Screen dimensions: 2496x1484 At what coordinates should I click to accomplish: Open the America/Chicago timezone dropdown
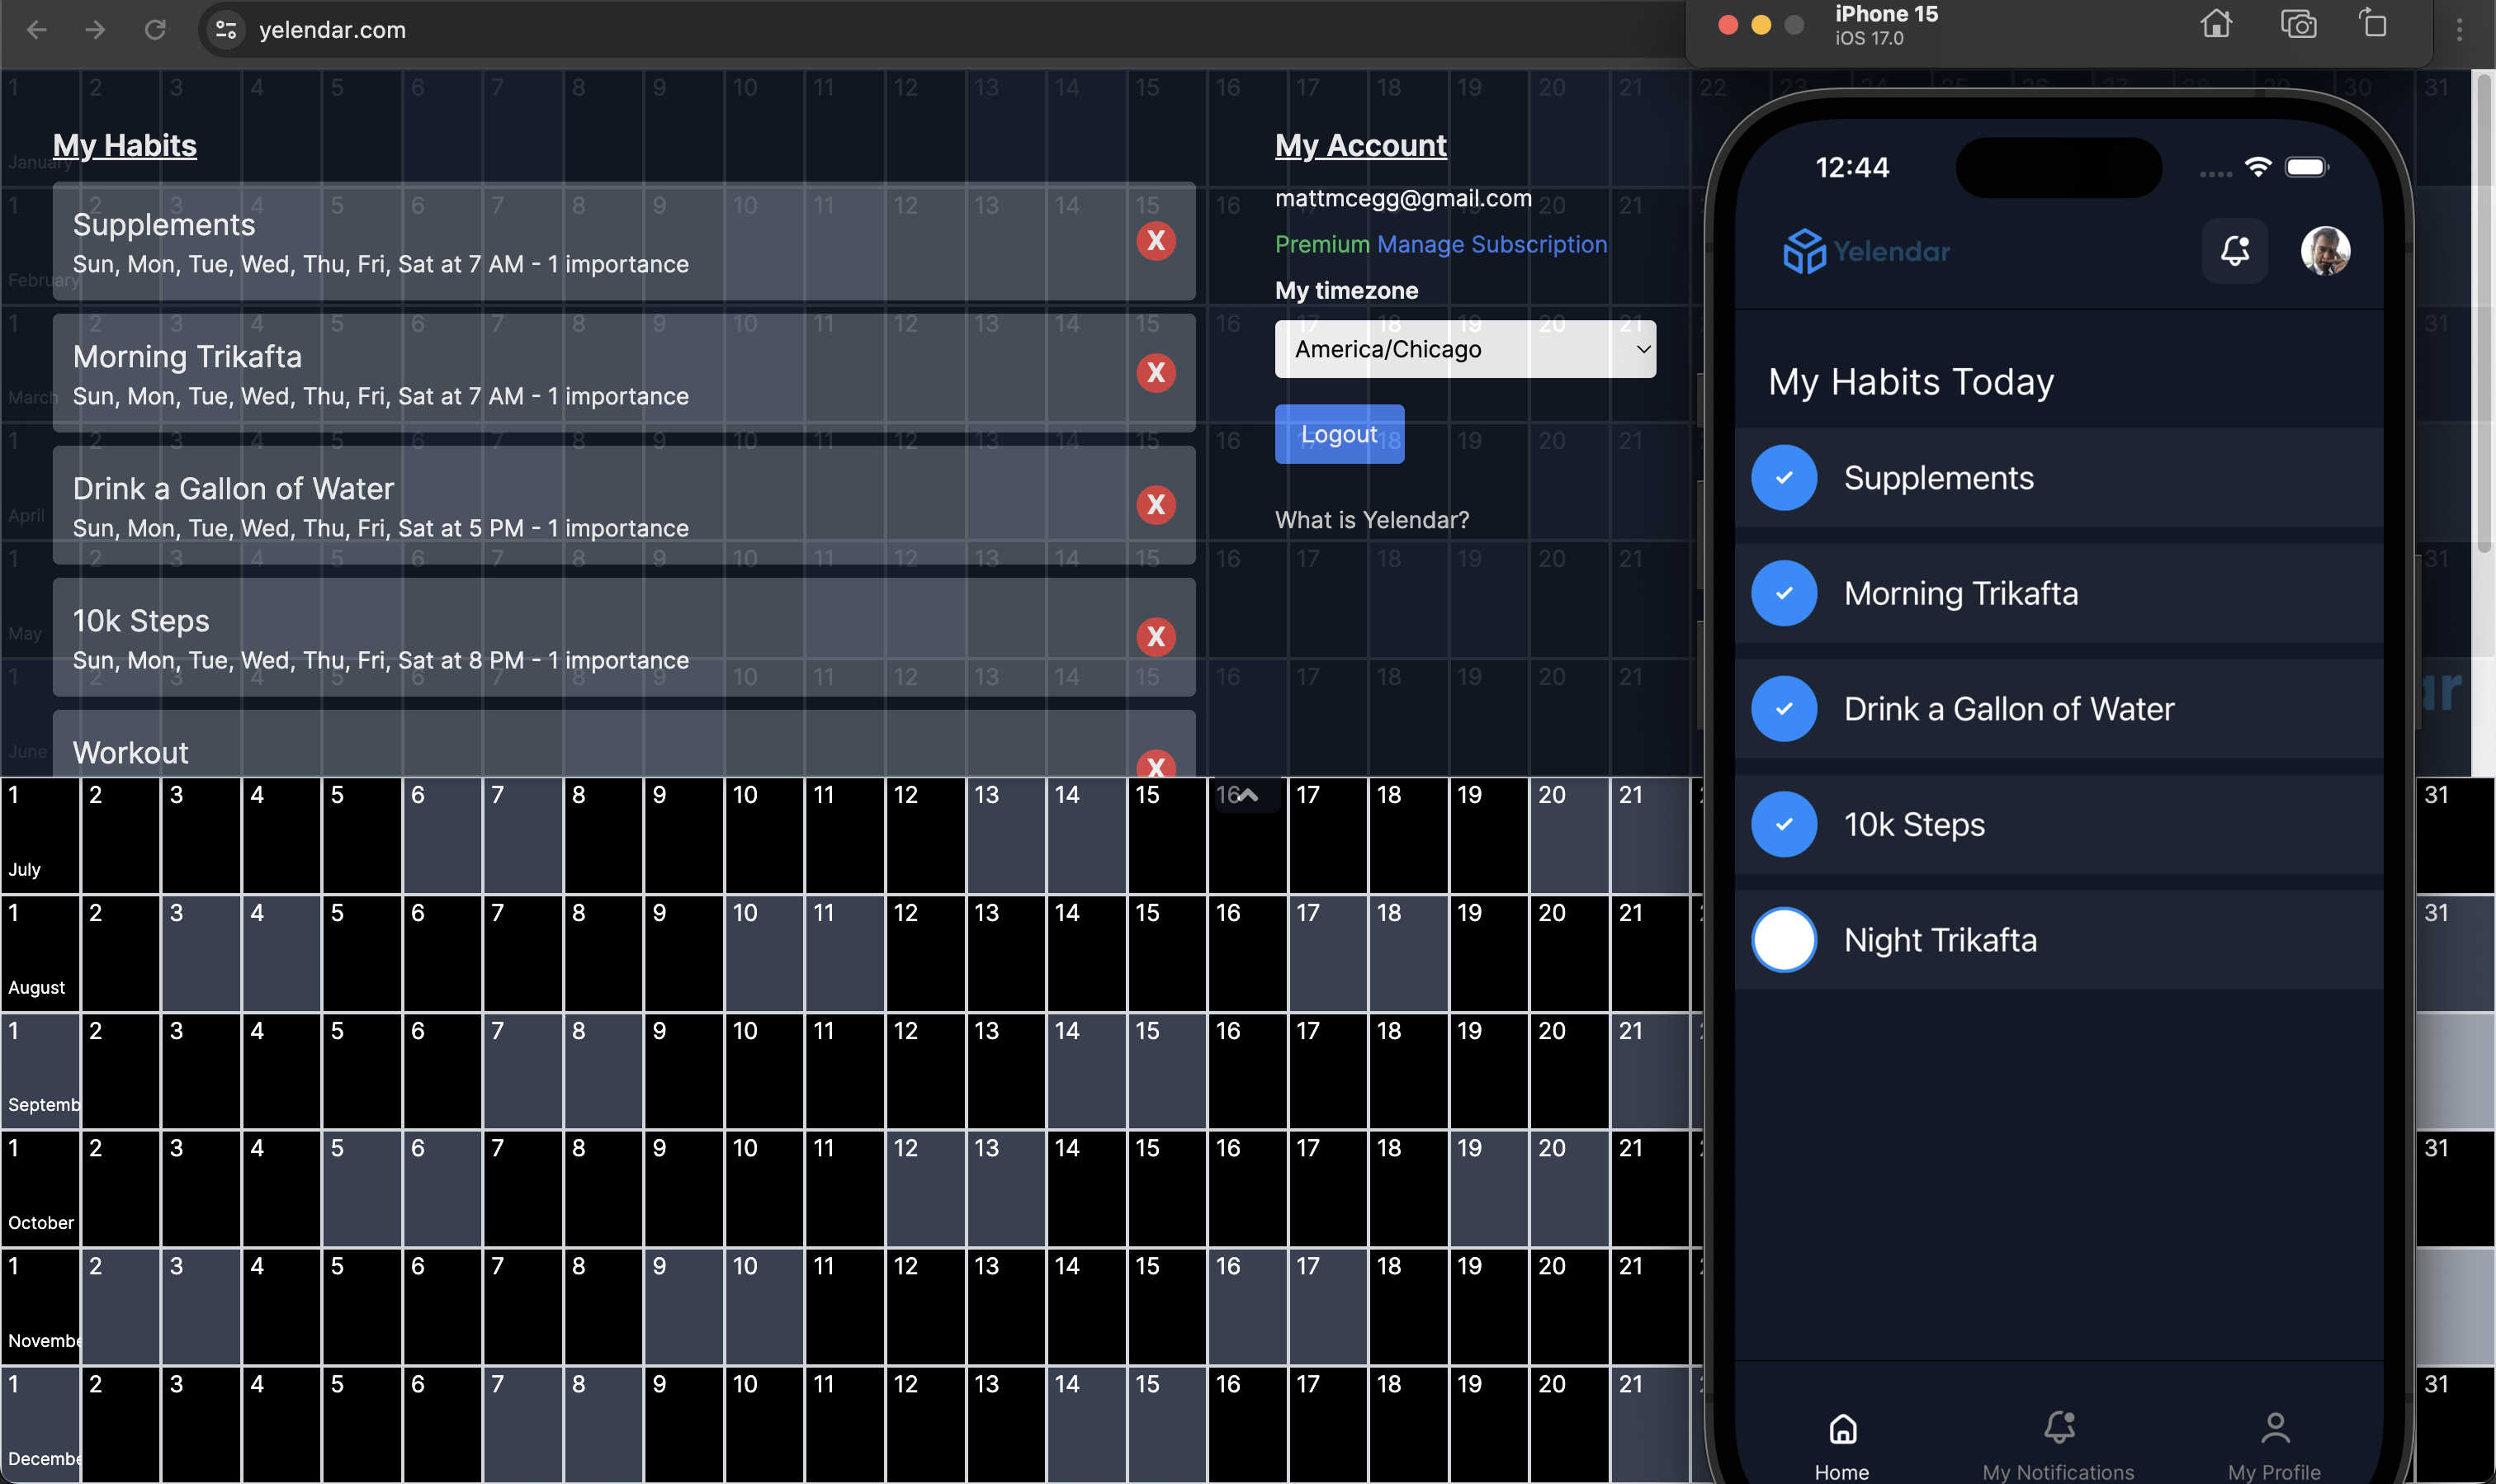point(1465,349)
